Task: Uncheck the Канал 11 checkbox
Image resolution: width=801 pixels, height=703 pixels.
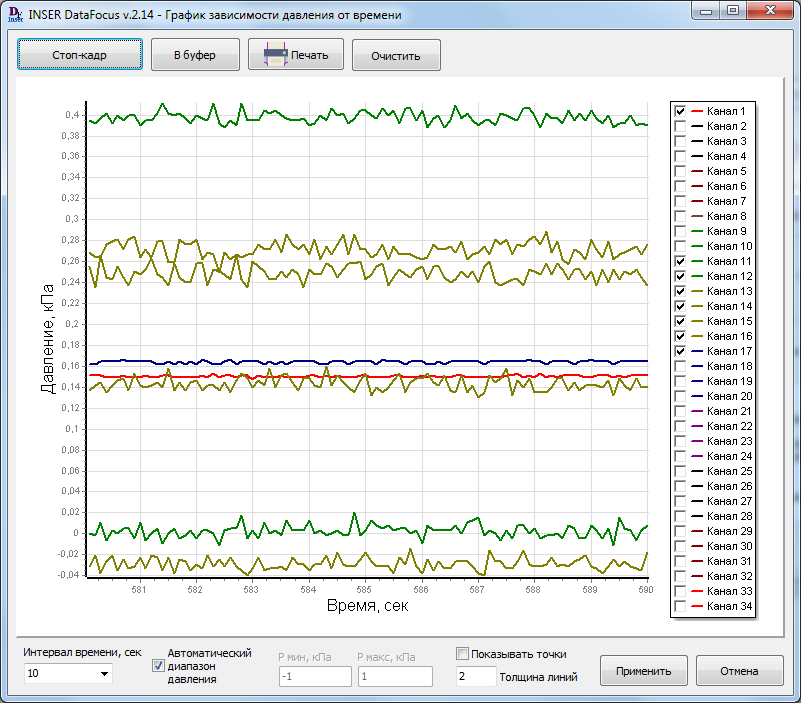Action: (x=680, y=261)
